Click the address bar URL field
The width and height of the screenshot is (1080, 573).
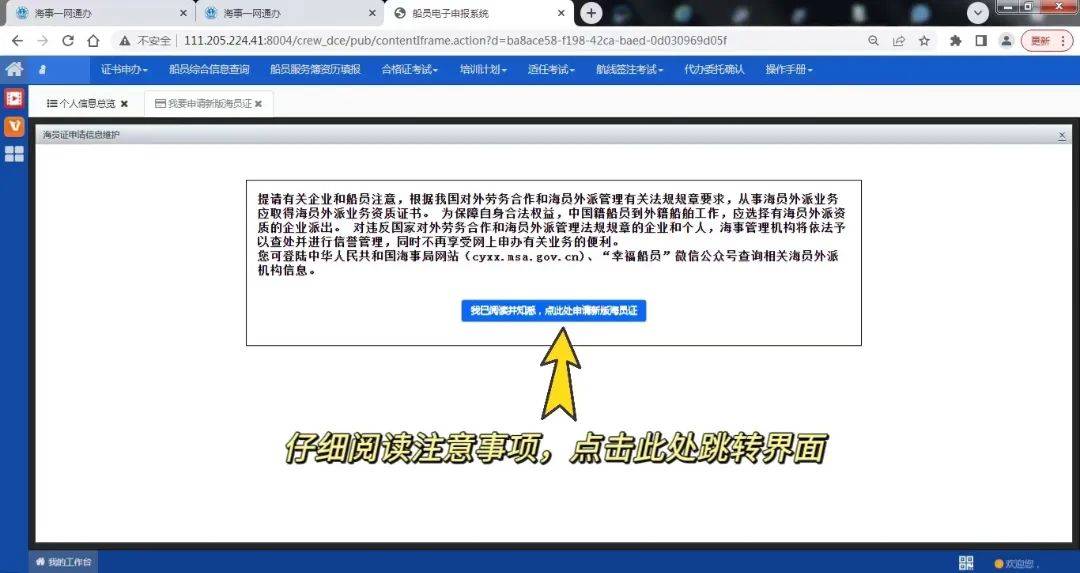click(x=455, y=41)
